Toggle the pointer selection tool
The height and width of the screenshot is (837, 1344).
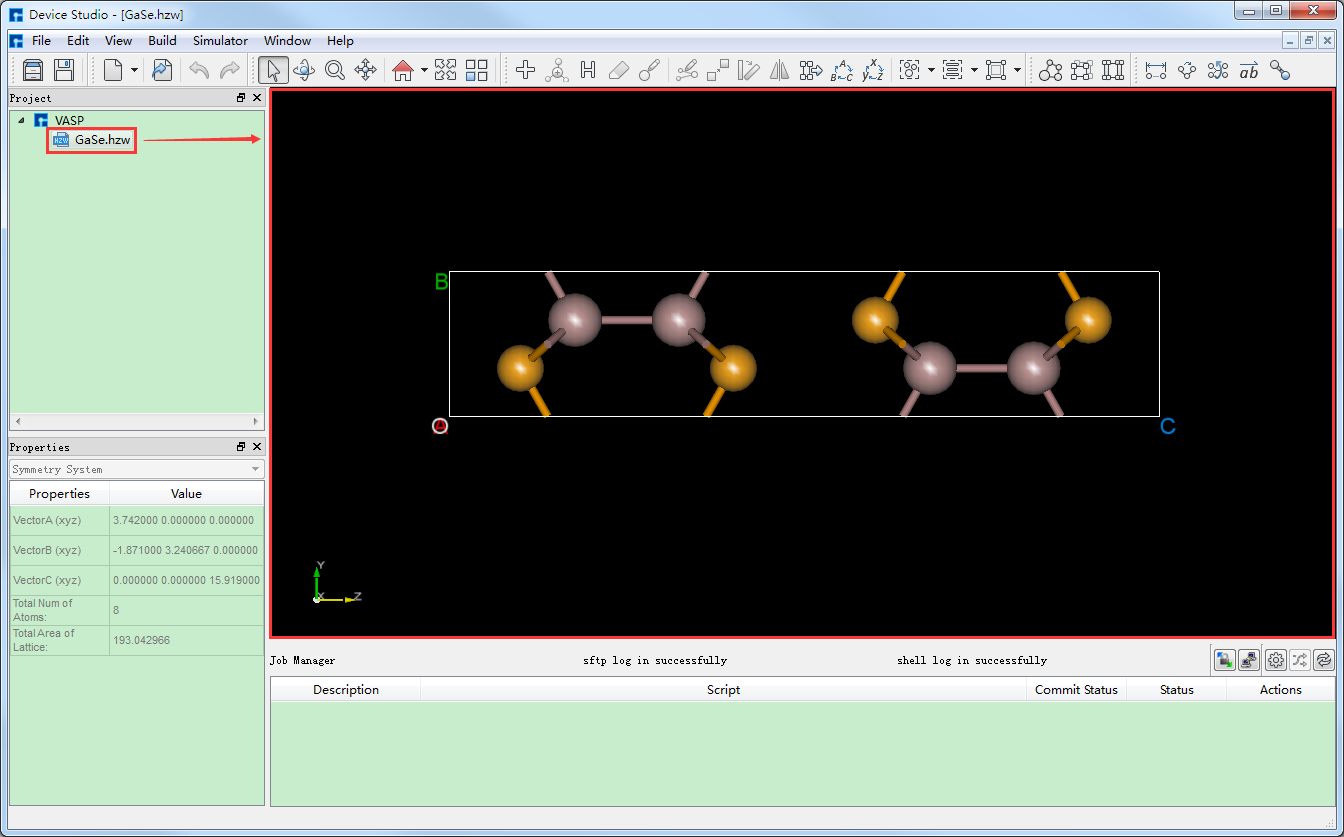[x=273, y=70]
